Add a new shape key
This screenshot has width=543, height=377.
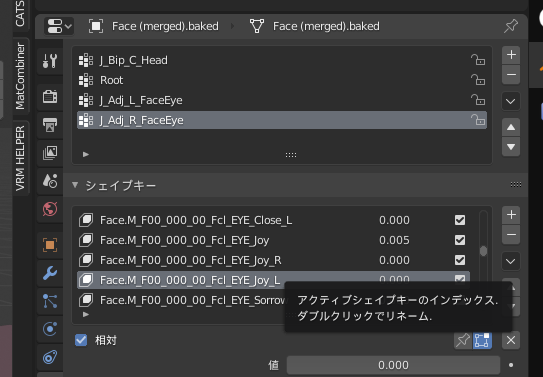pos(511,215)
